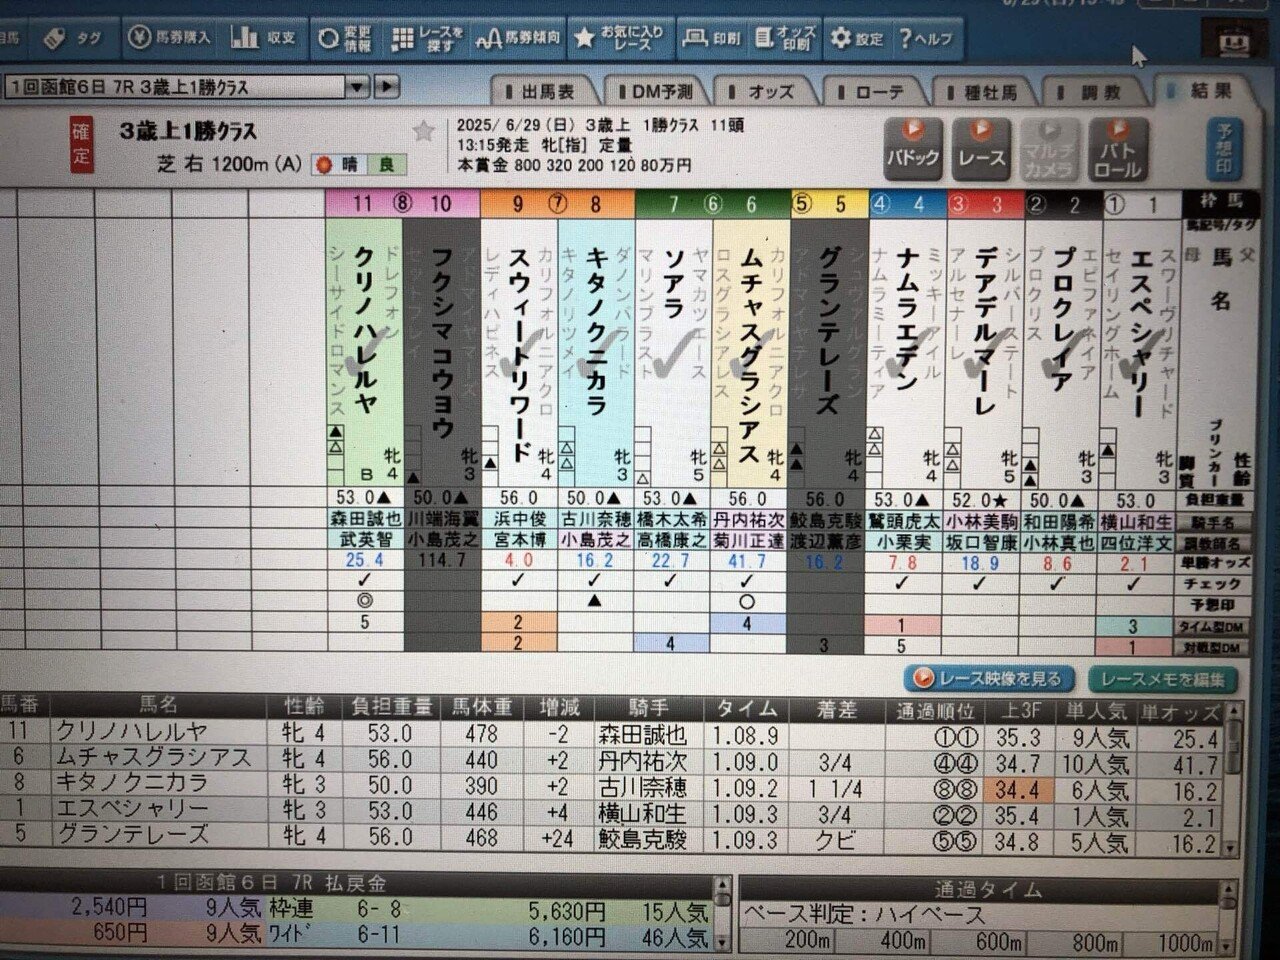Viewport: 1280px width, 960px height.
Task: Sort results by 単人気 column header
Action: pos(1095,712)
